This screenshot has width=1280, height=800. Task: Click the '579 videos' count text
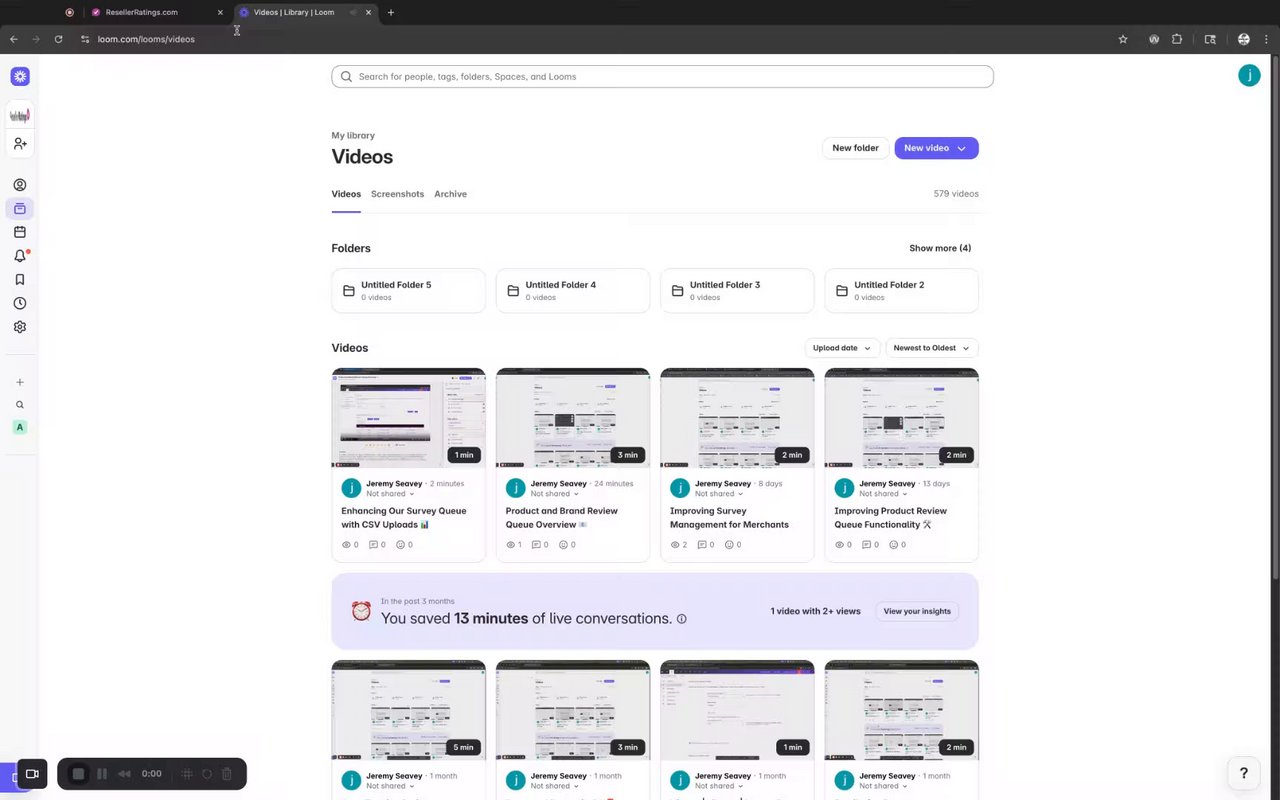pyautogui.click(x=956, y=194)
